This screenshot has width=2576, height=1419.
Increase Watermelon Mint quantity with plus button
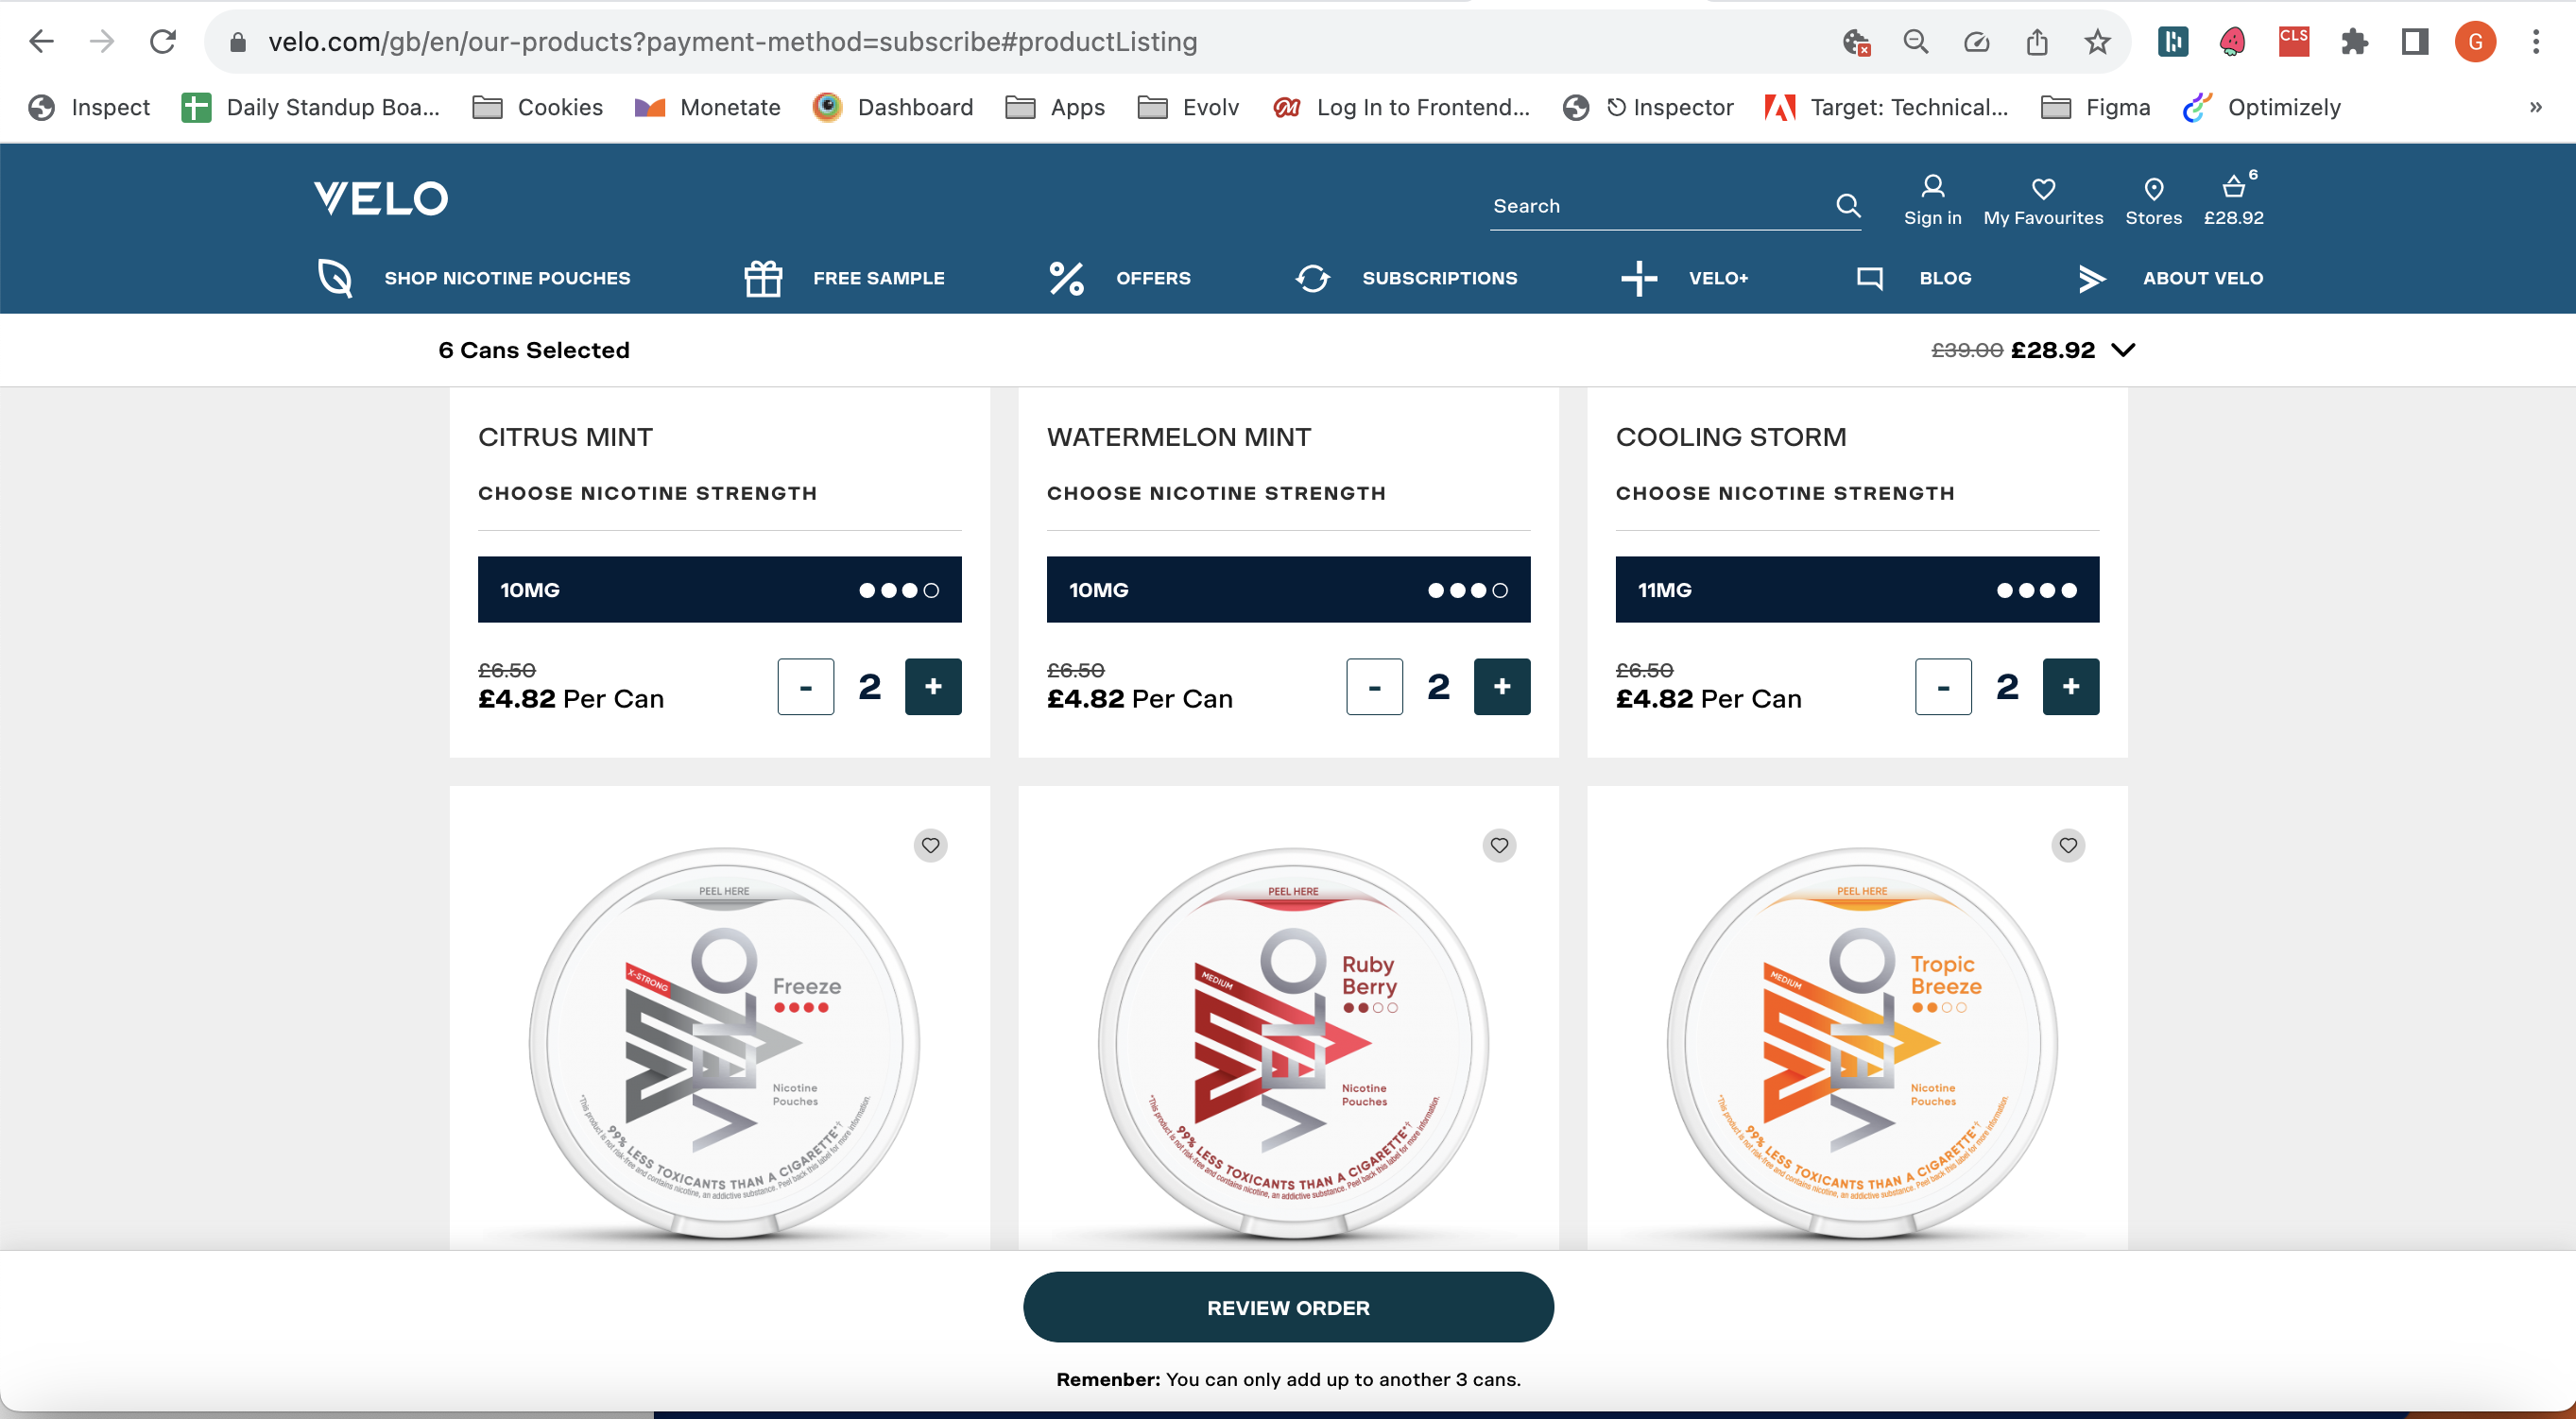coord(1501,687)
